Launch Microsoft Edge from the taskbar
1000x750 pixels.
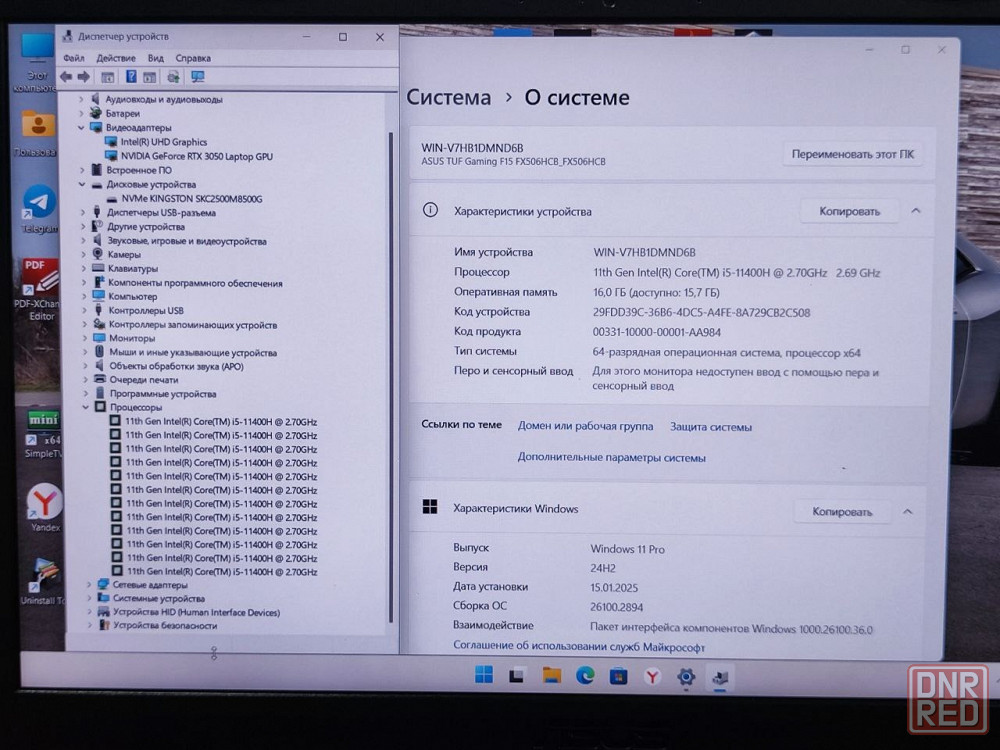click(x=585, y=675)
